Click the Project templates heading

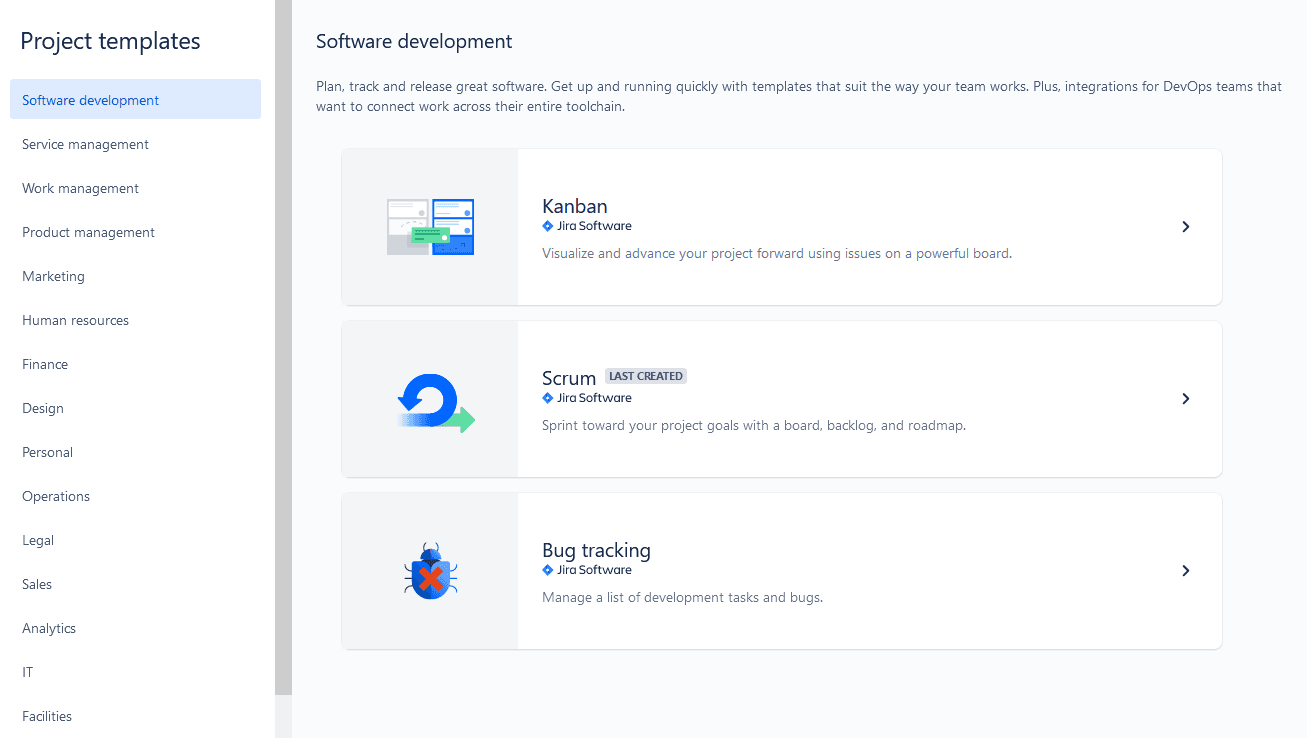click(110, 41)
